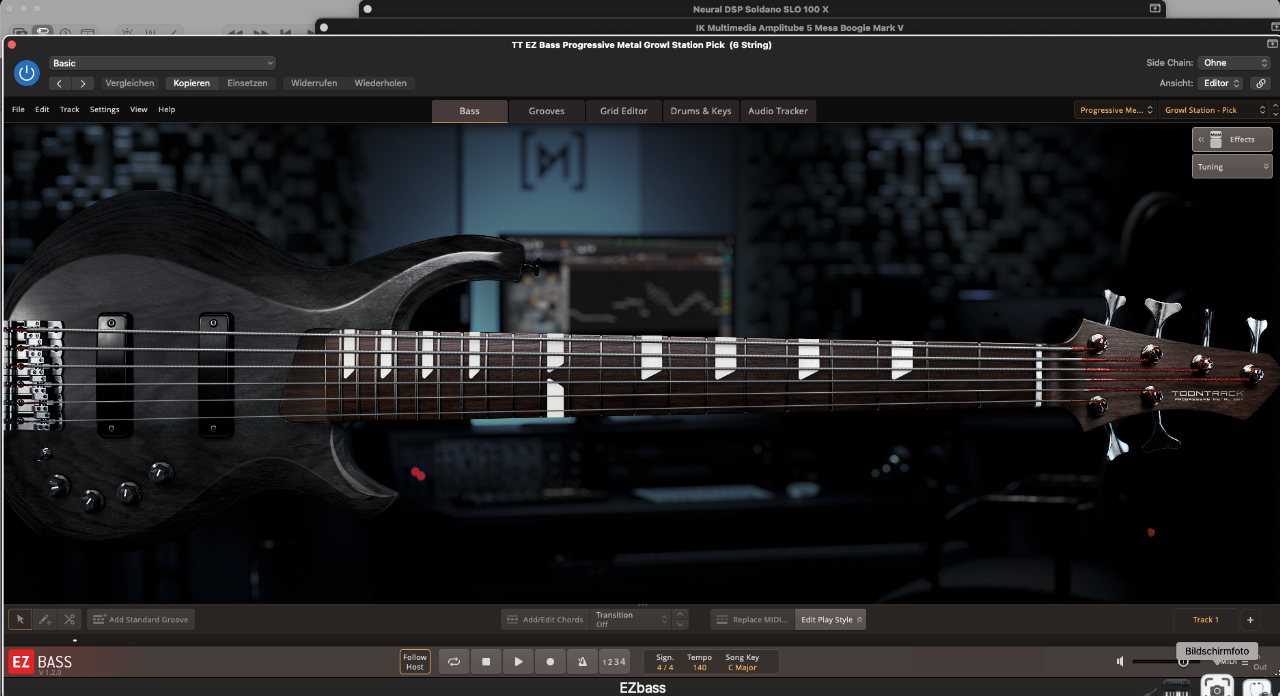Click the EZ BASS logo
Screen dimensions: 1280x696
point(41,662)
